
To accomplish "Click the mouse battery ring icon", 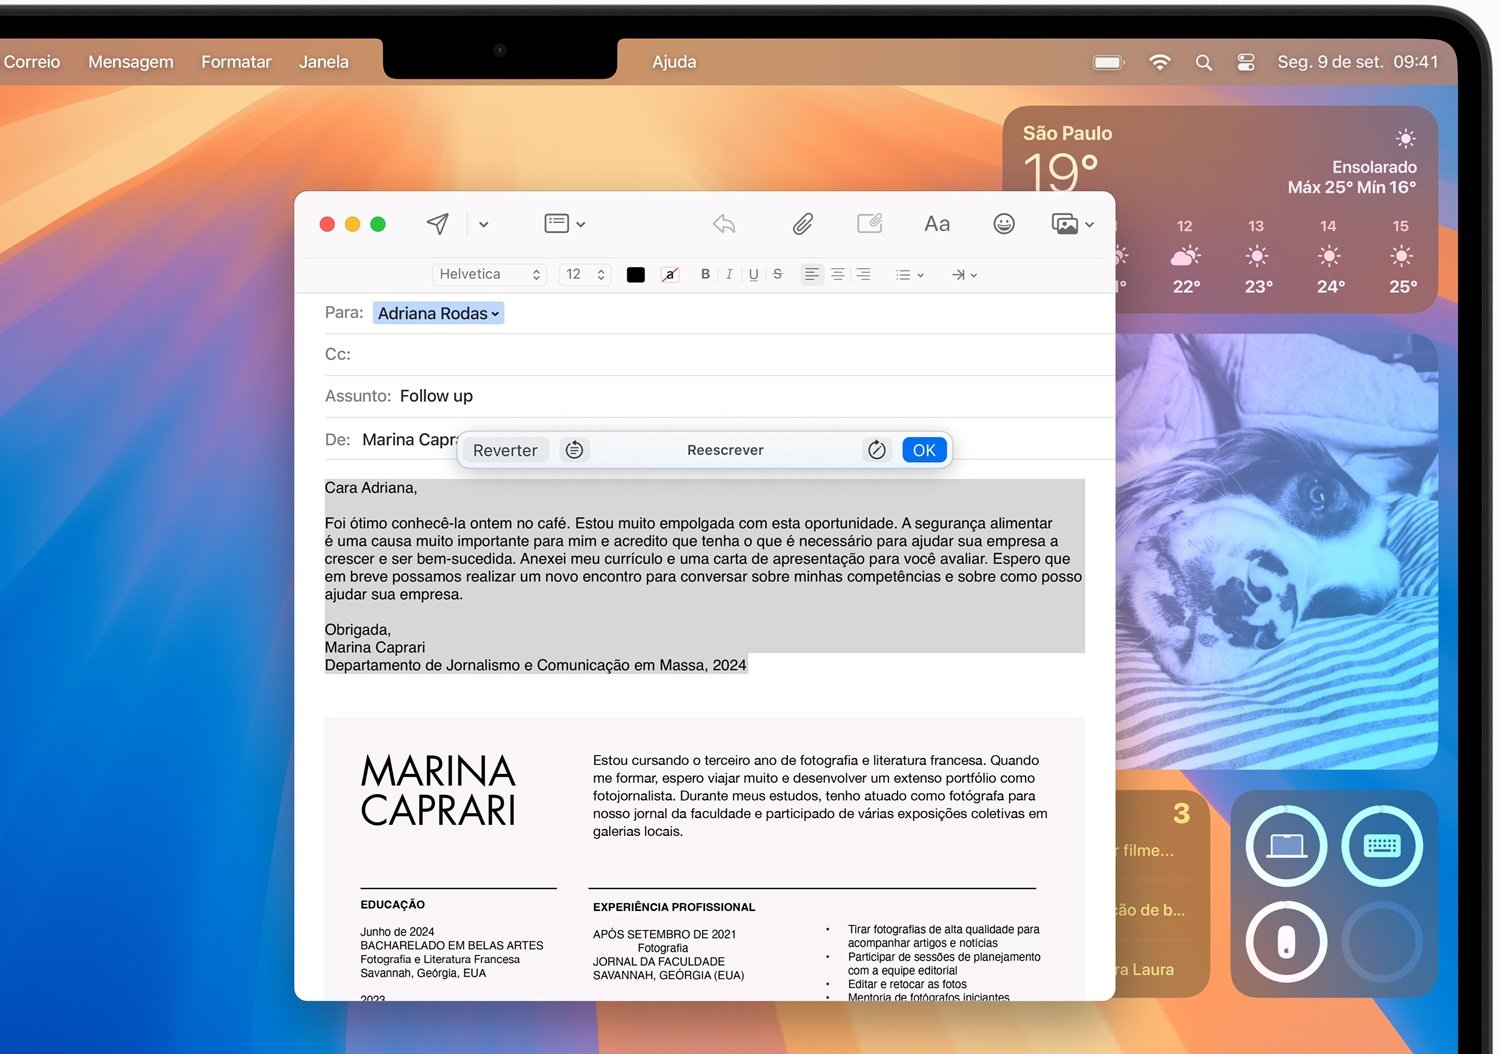I will [1286, 942].
